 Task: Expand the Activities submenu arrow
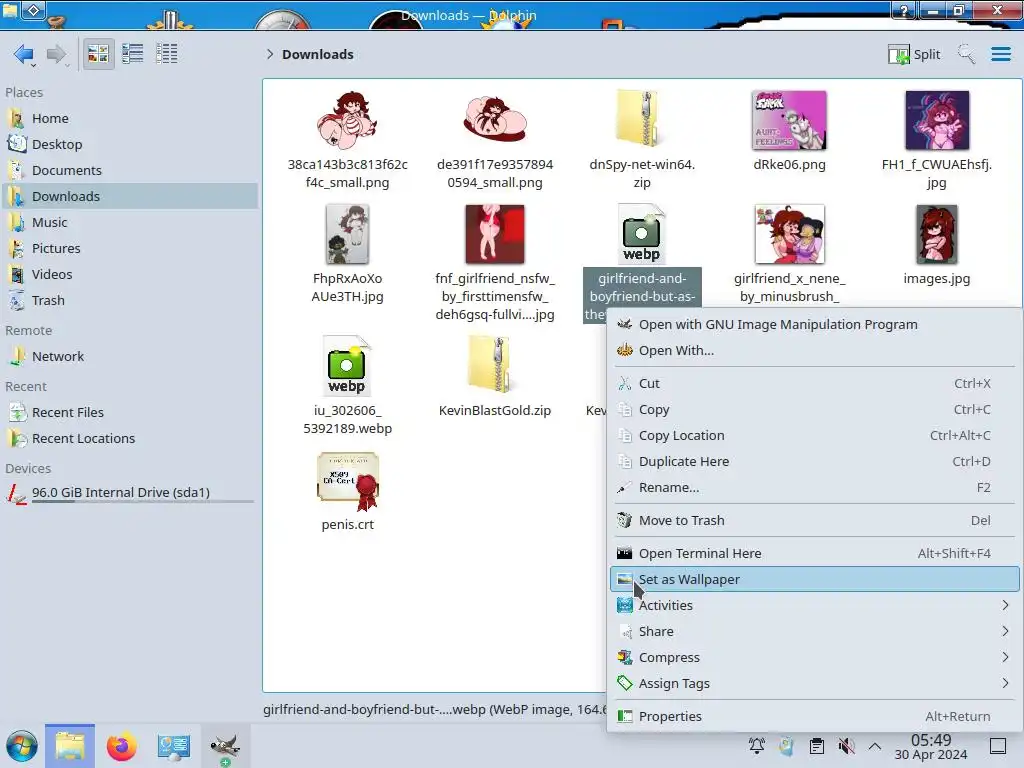[x=1005, y=606]
